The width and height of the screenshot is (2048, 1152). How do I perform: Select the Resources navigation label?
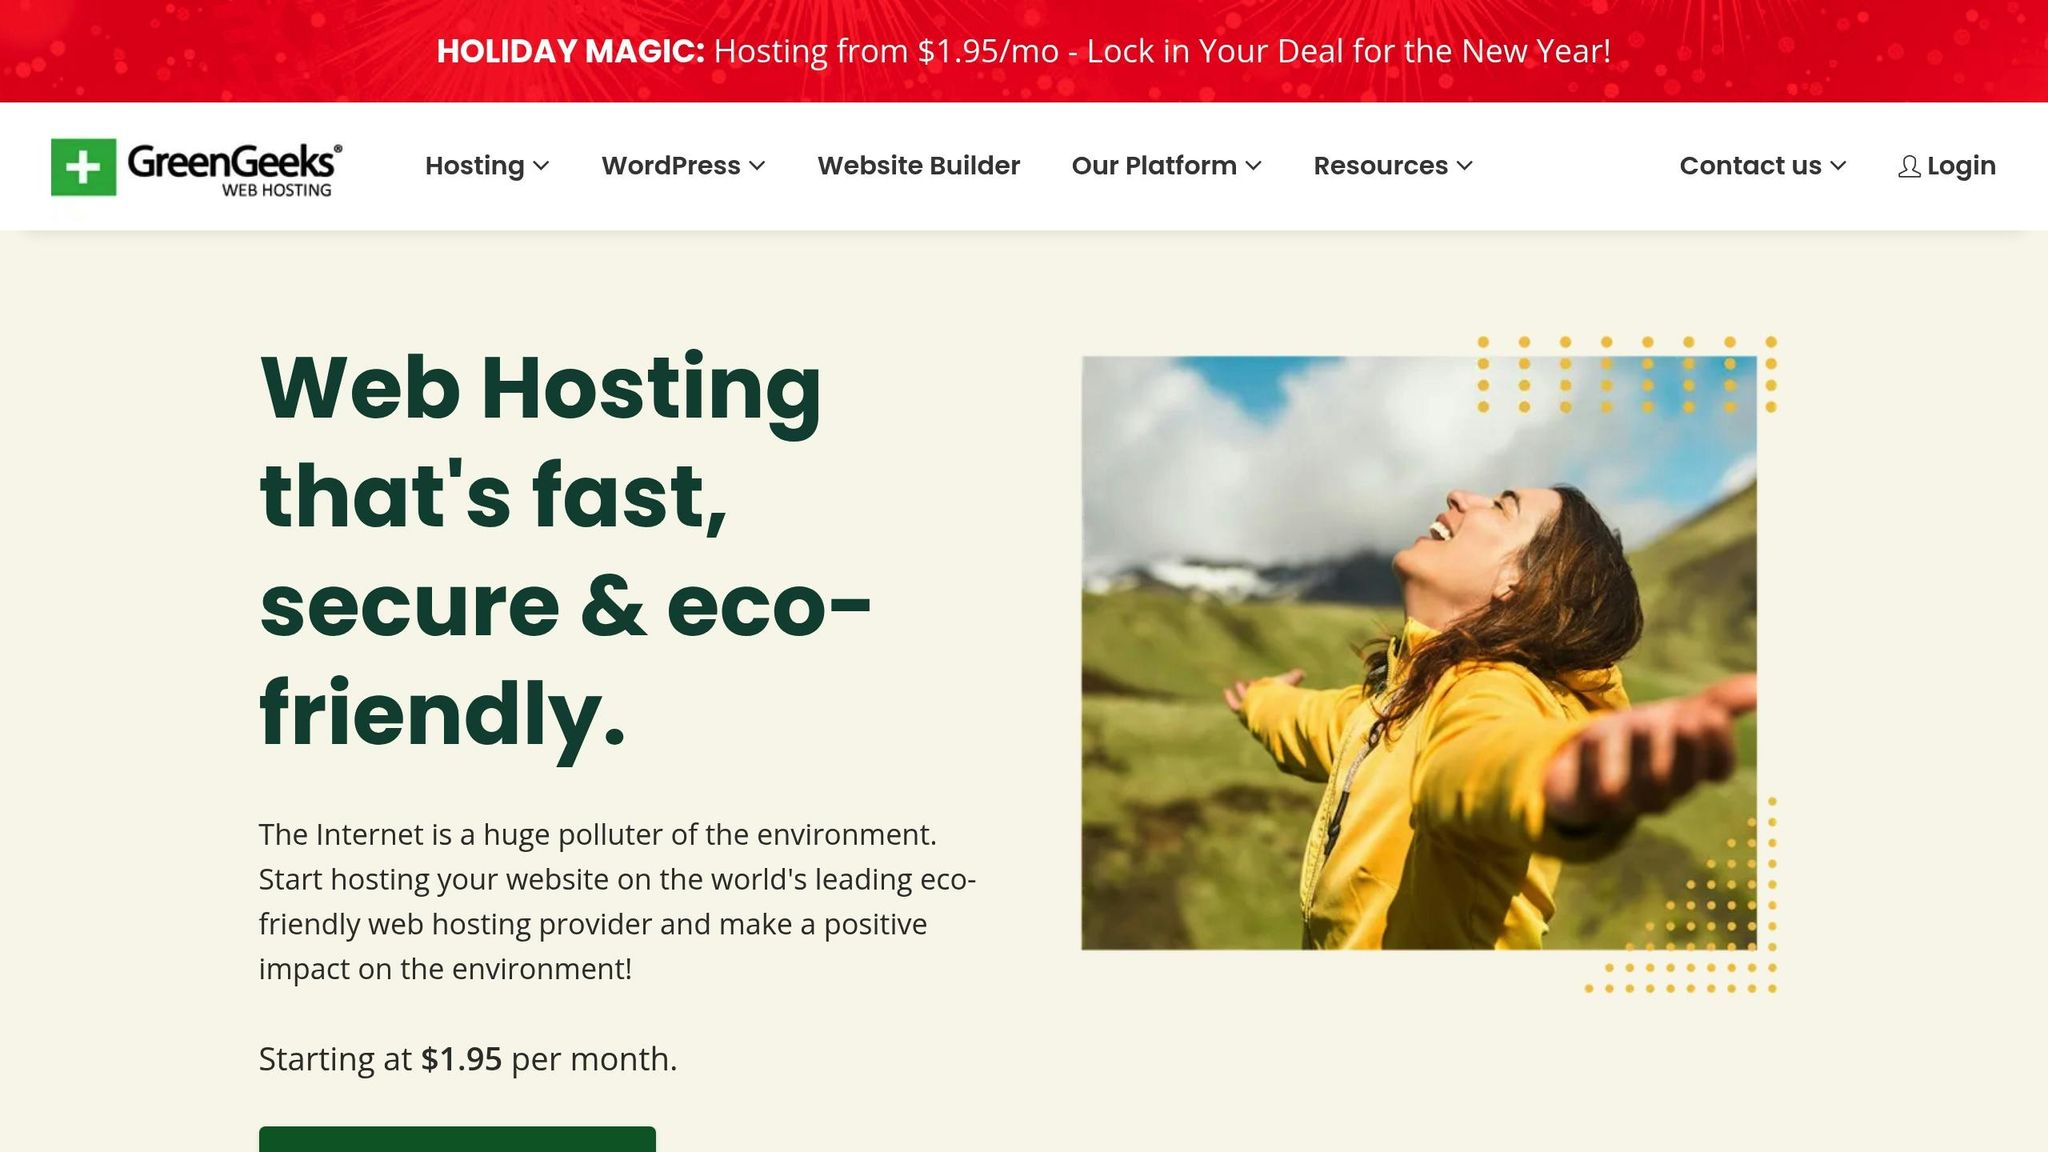(1380, 166)
